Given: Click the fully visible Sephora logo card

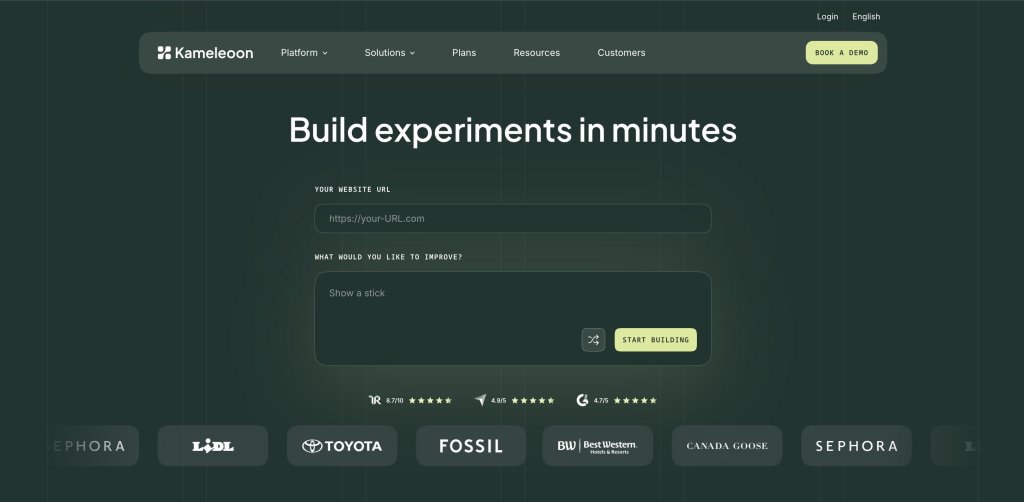Looking at the screenshot, I should click(856, 446).
